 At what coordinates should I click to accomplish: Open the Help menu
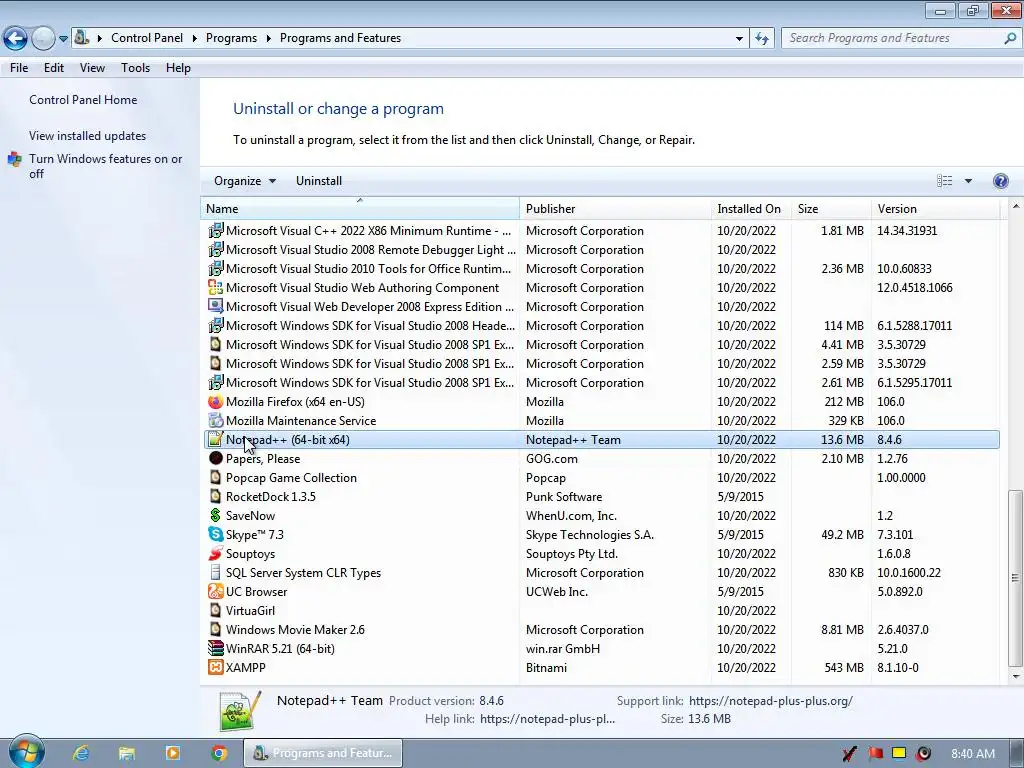point(178,68)
